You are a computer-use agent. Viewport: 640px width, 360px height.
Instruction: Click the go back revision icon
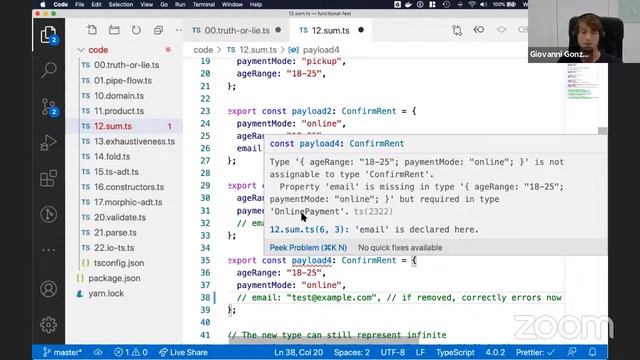479,30
